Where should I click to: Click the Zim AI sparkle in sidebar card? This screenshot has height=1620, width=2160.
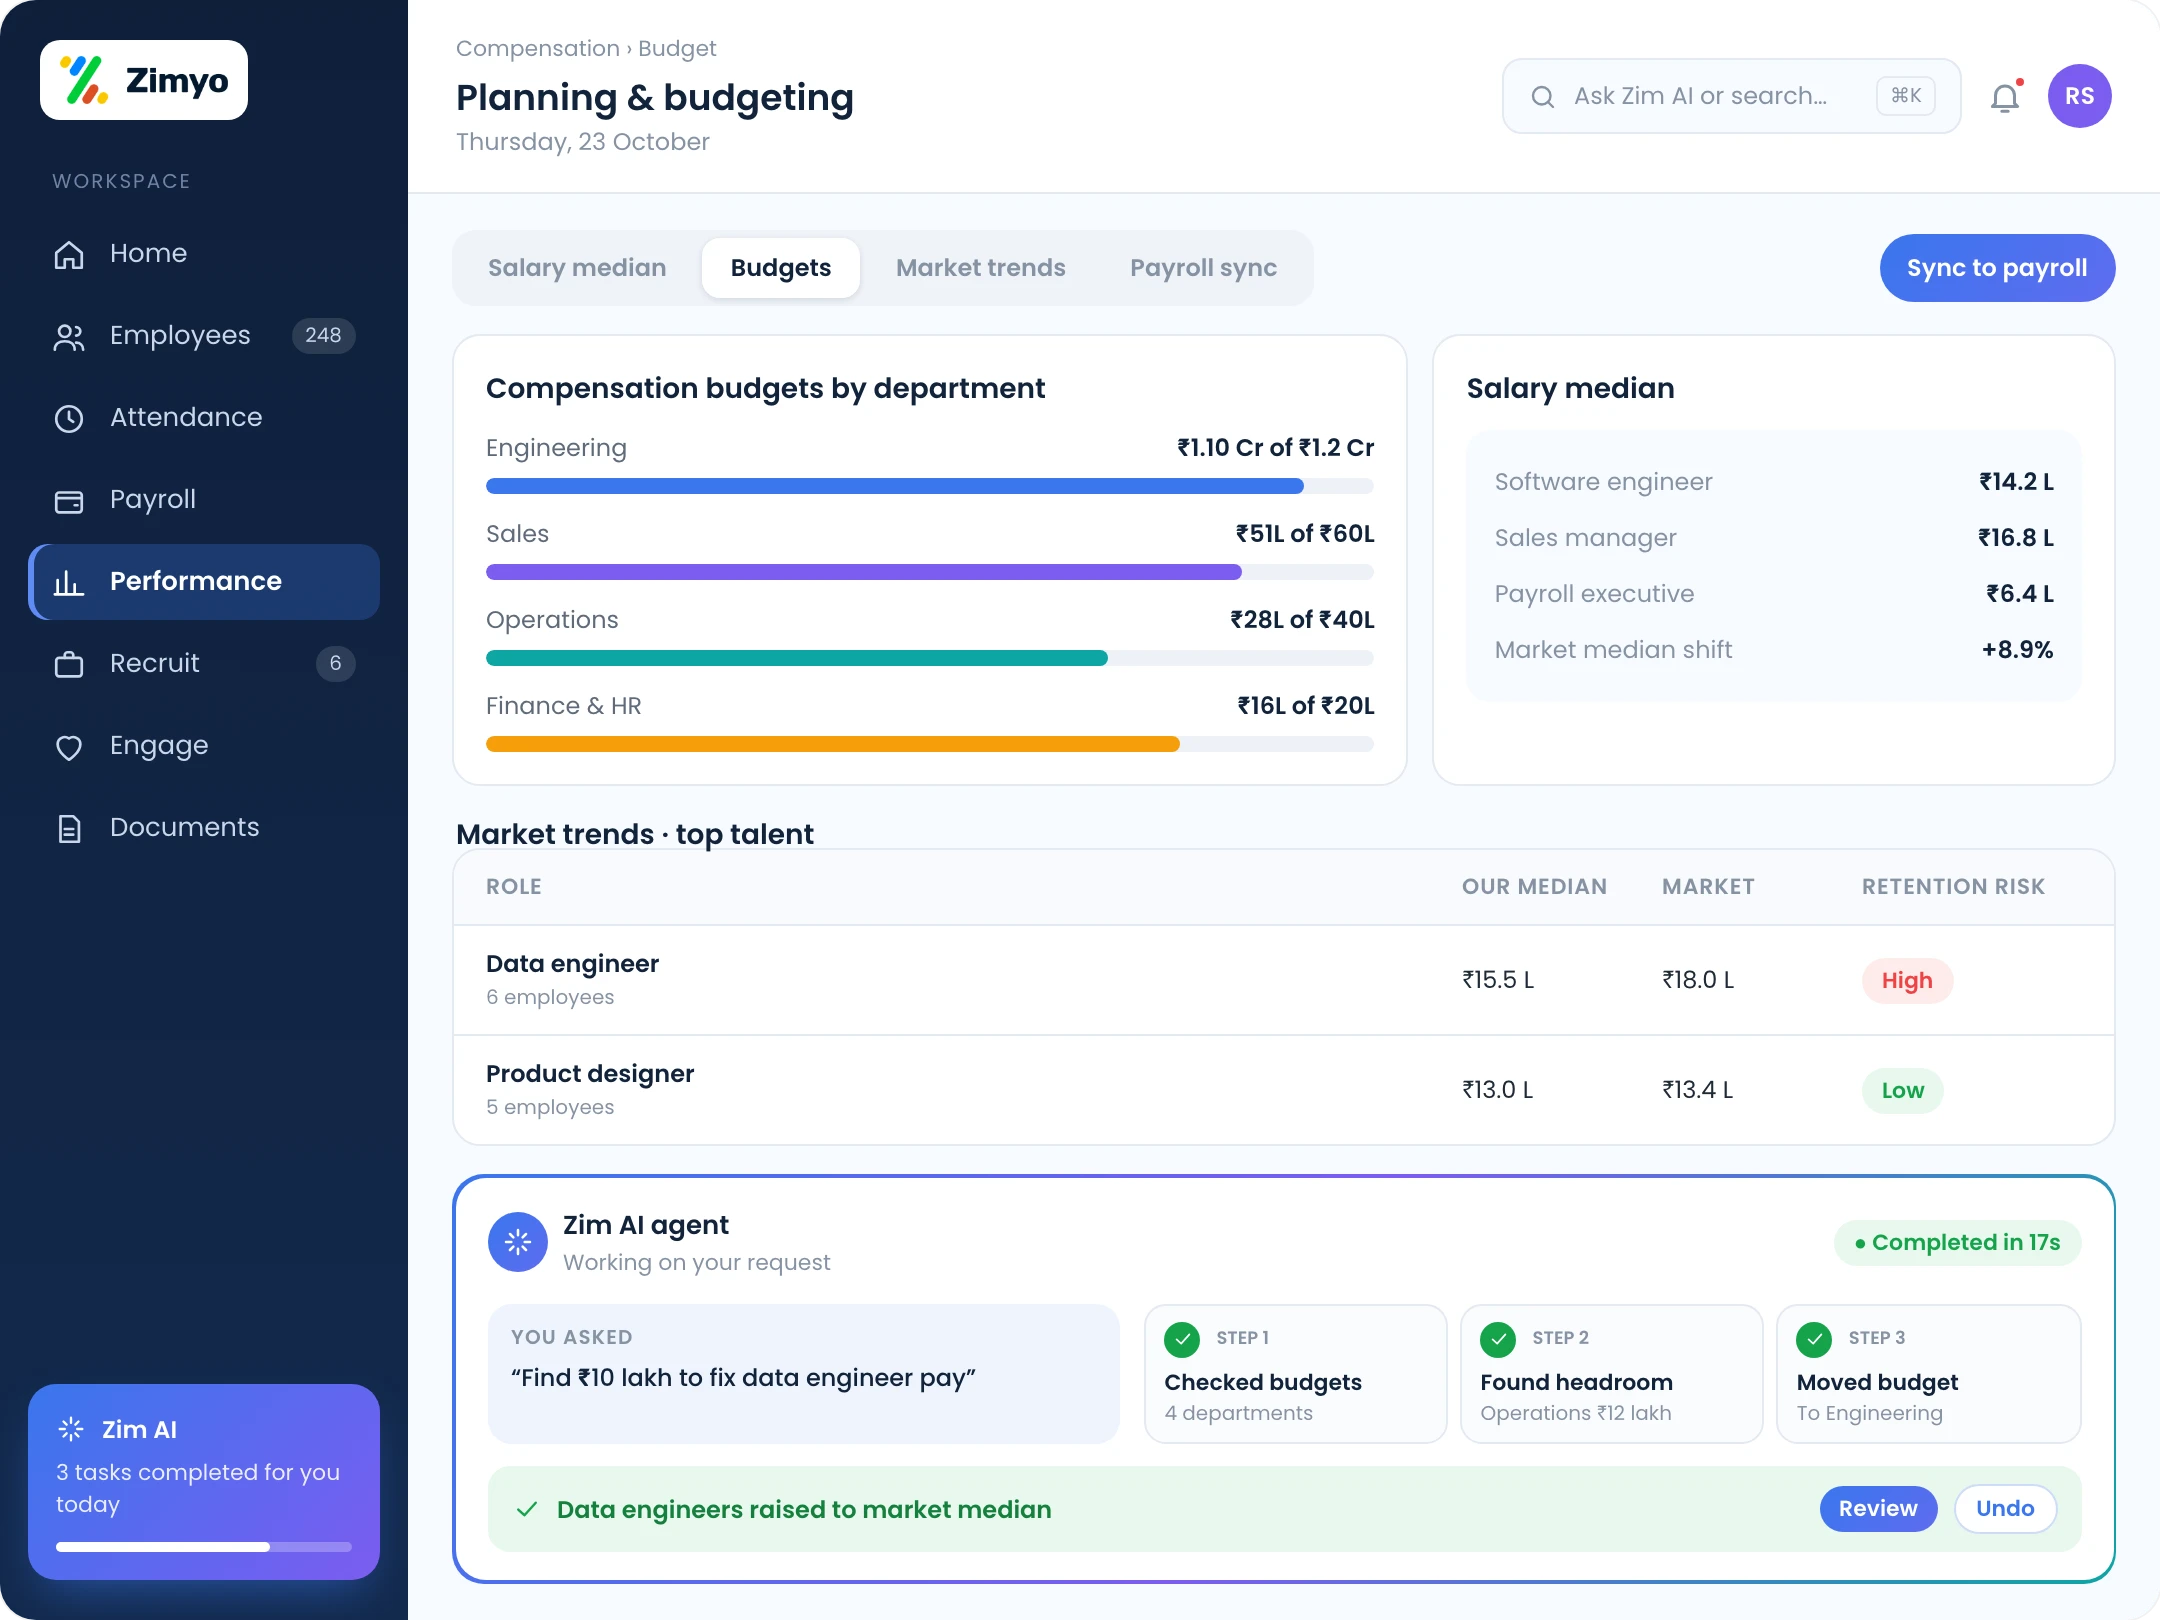(71, 1429)
